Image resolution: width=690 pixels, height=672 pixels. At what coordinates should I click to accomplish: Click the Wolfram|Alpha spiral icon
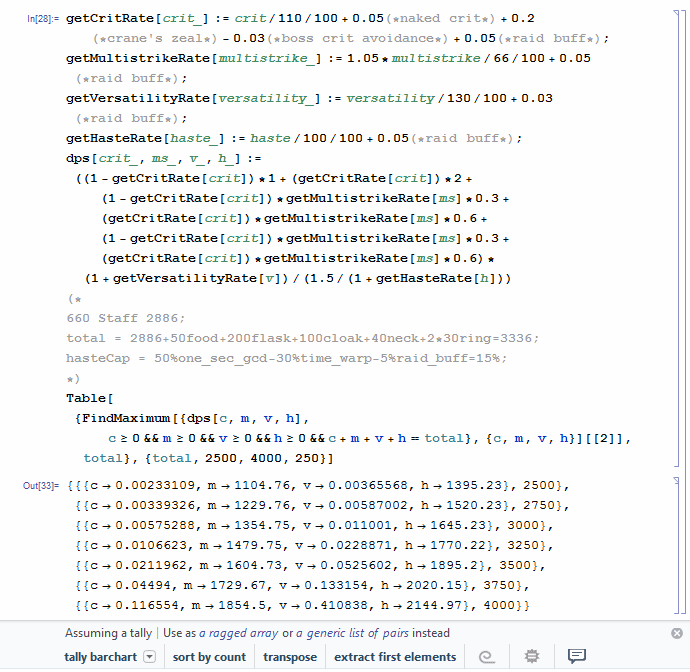coord(490,657)
